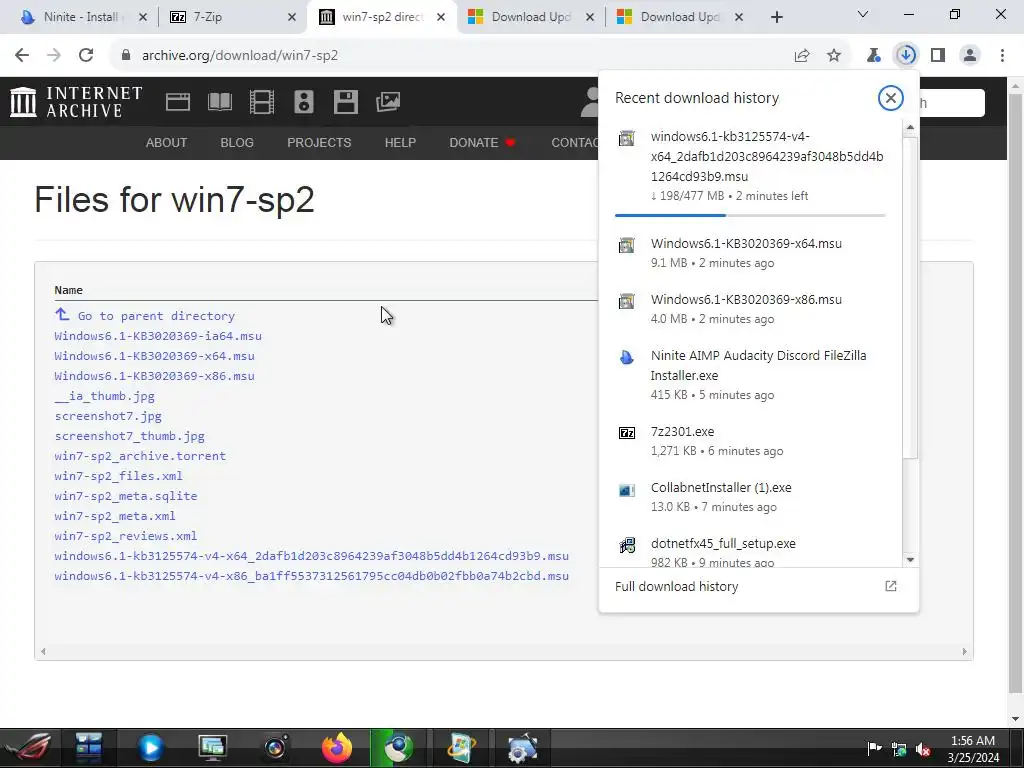Click the browser back arrow
Screen dimensions: 1024x768
(22, 55)
